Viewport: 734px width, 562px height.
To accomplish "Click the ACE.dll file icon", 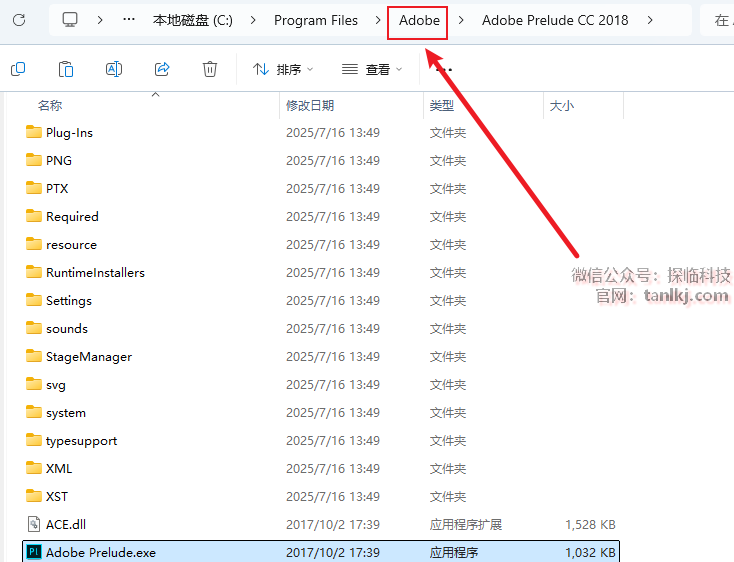I will click(34, 524).
